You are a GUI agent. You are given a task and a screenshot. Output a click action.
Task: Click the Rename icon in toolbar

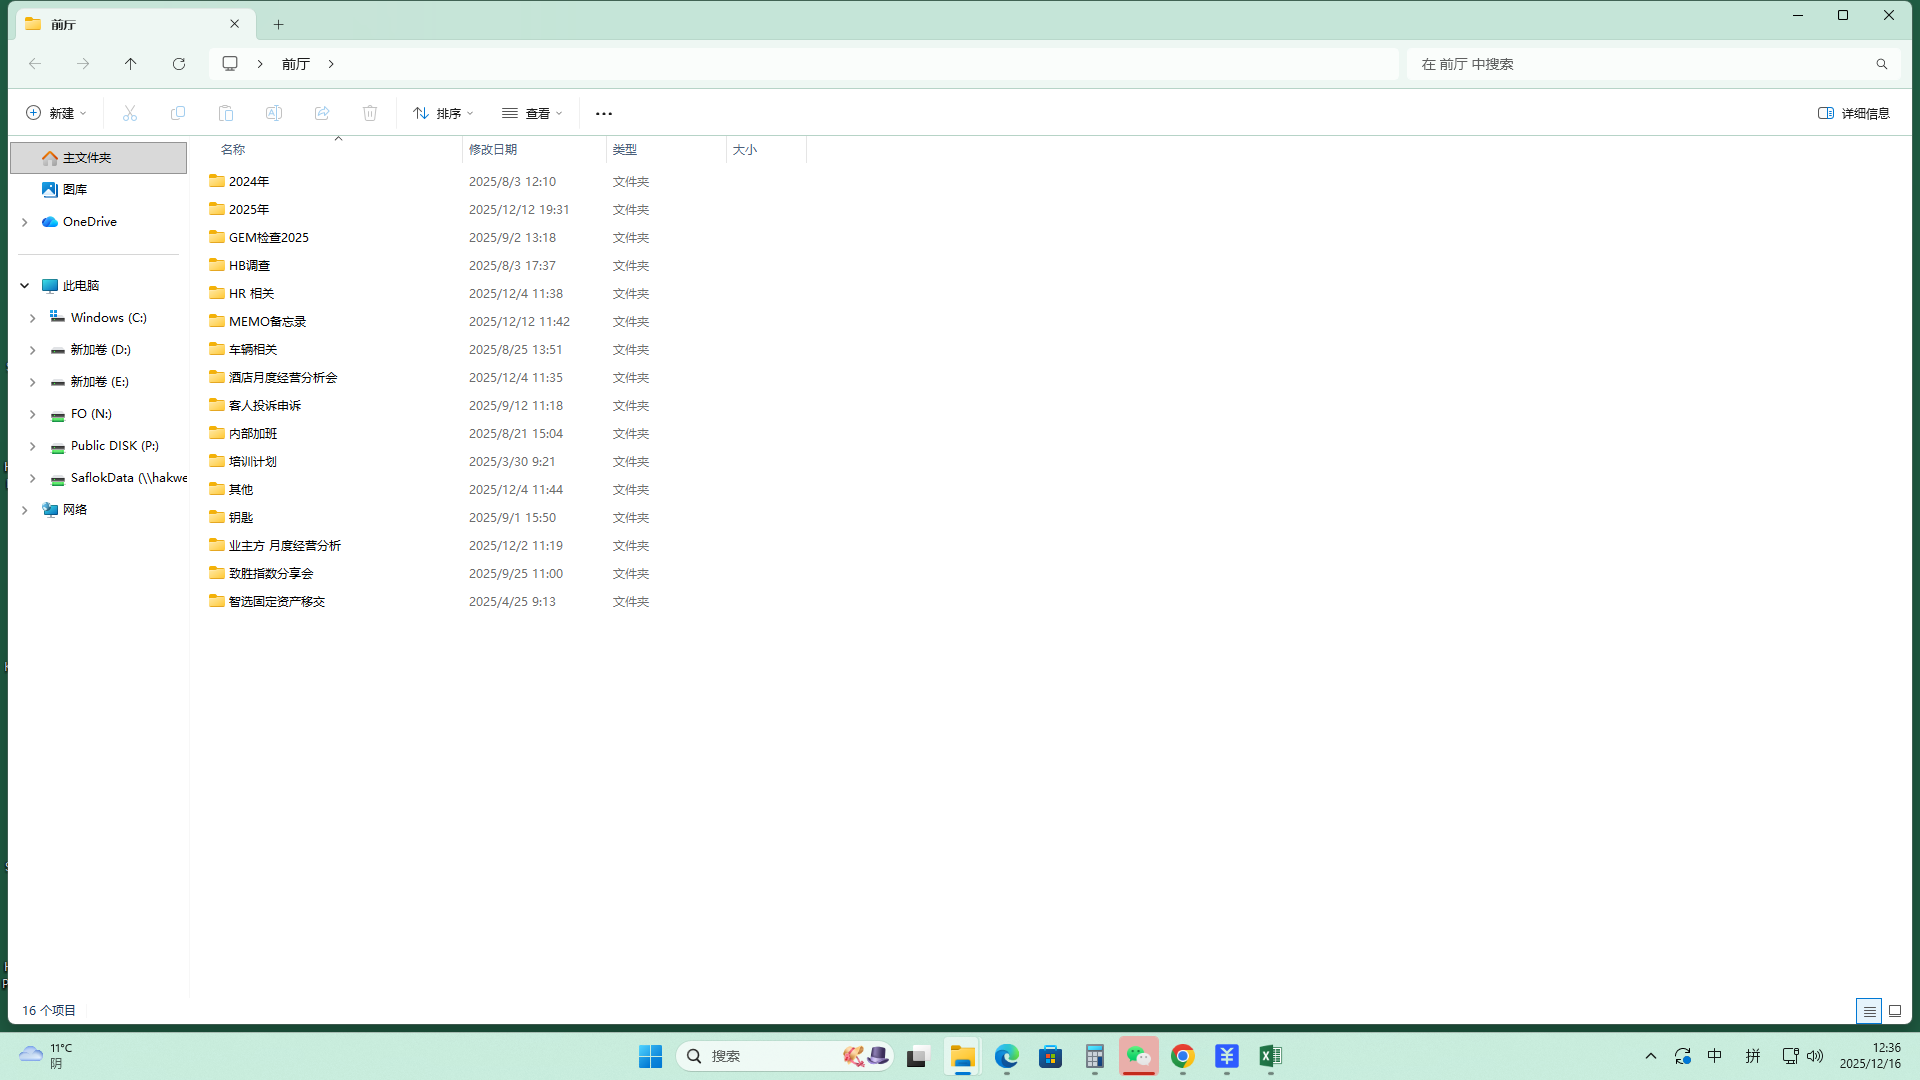274,113
